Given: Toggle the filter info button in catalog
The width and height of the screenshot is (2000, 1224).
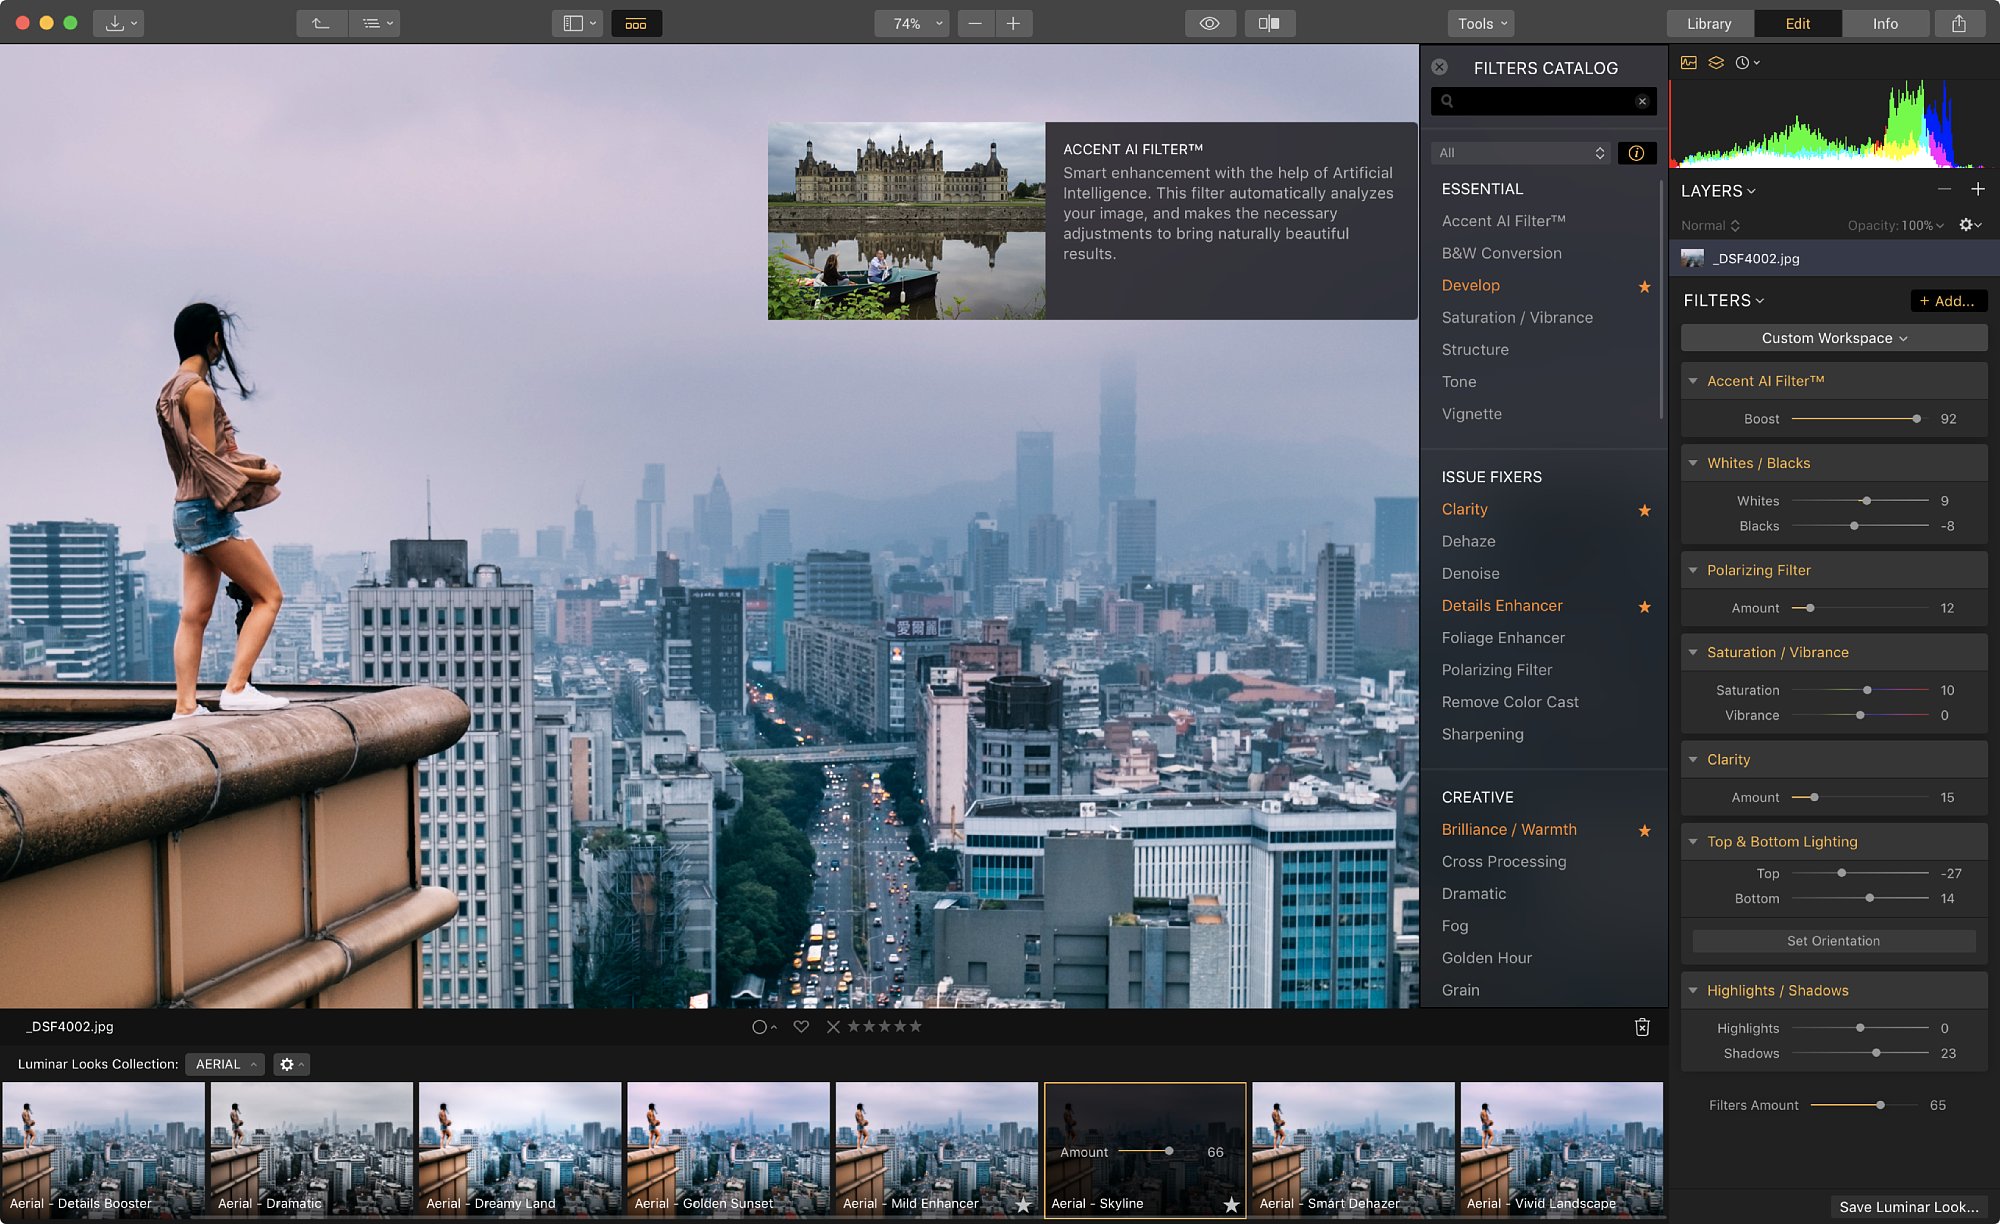Looking at the screenshot, I should (1636, 153).
